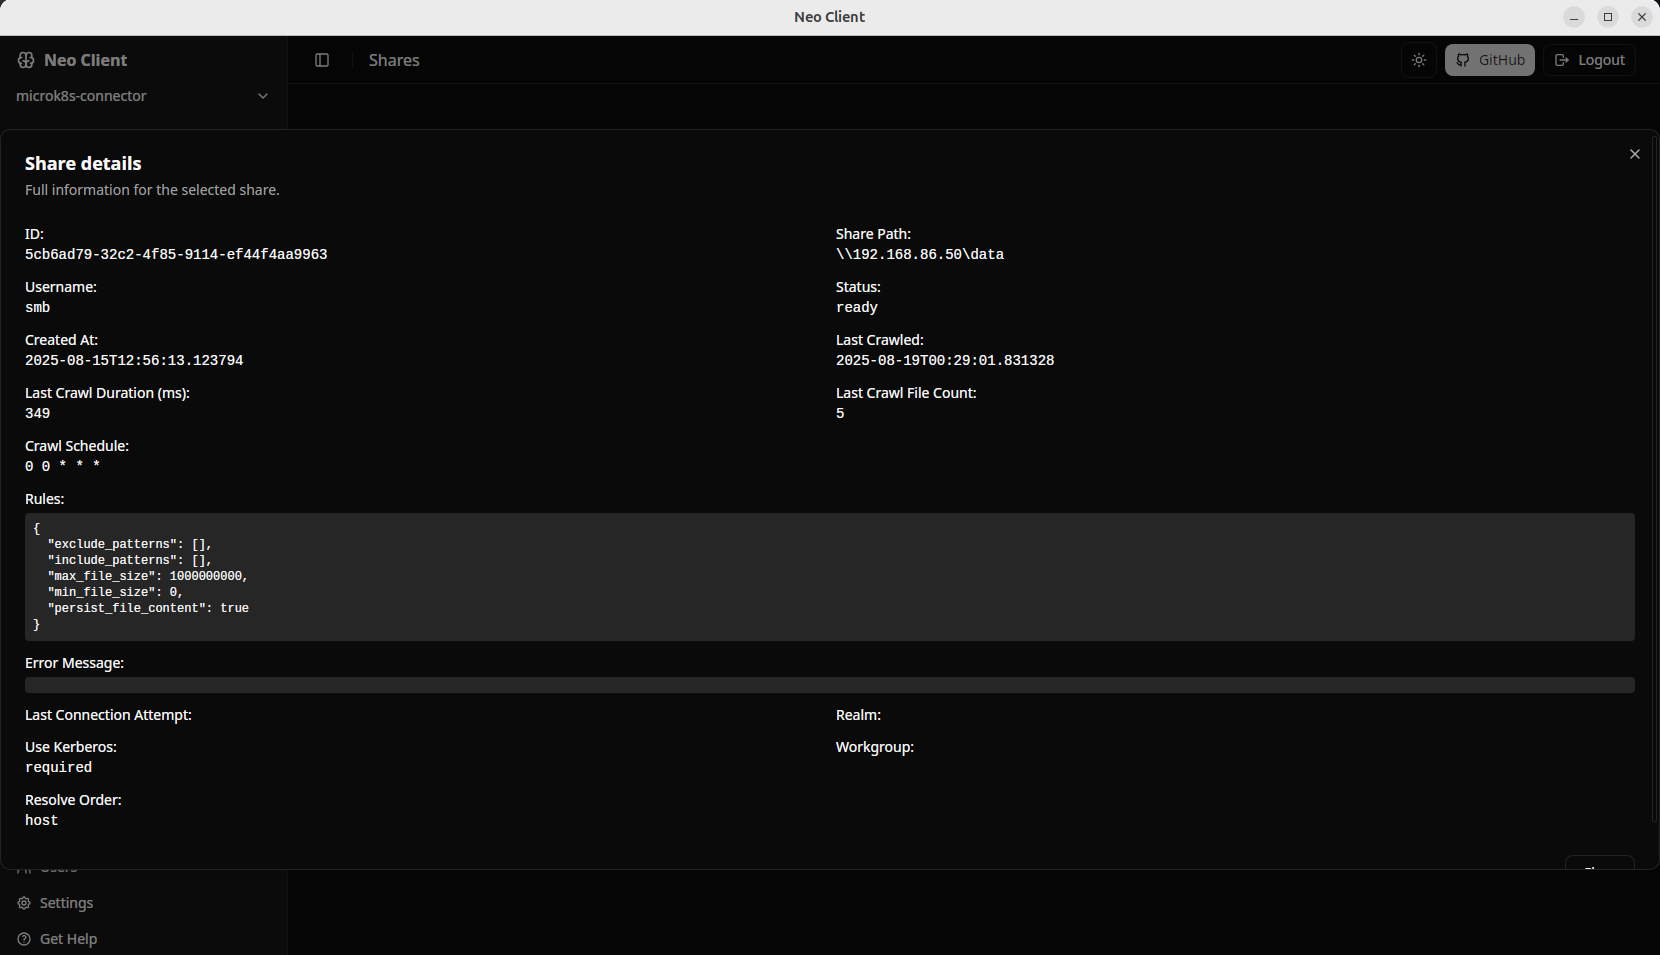Open Settings from the sidebar
This screenshot has width=1660, height=955.
(66, 902)
